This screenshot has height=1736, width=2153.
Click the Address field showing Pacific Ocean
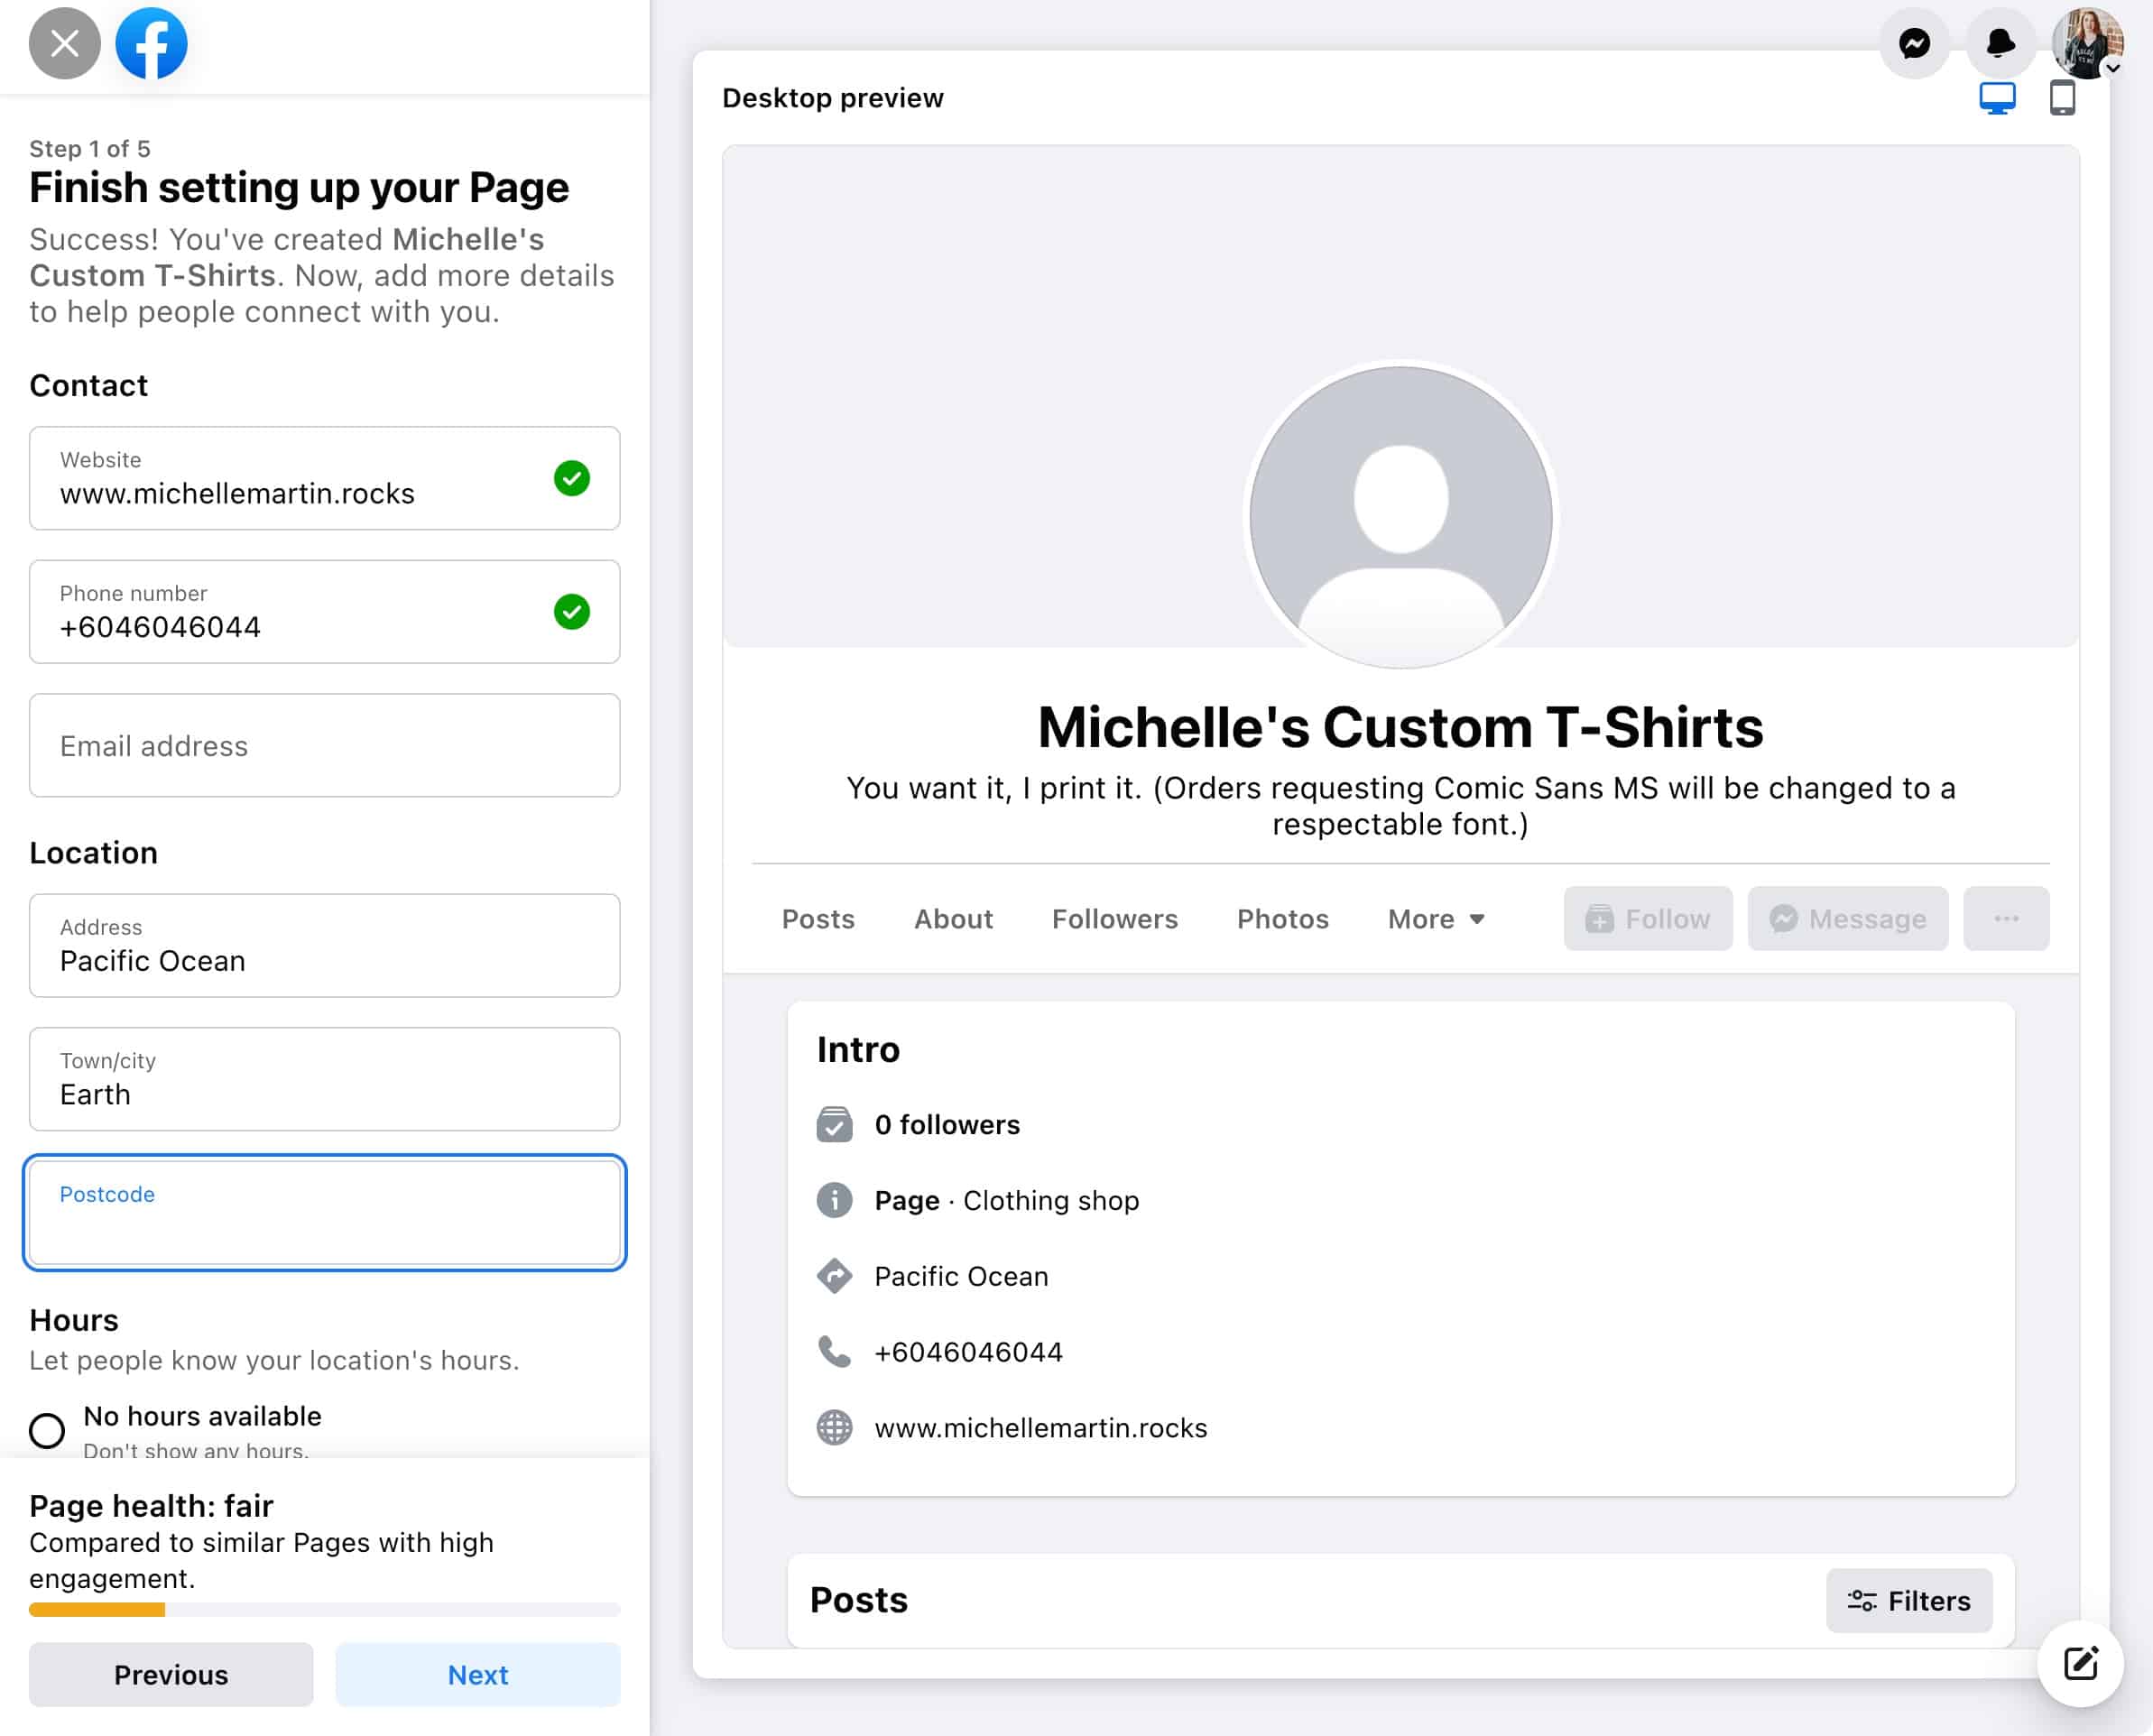click(x=325, y=945)
